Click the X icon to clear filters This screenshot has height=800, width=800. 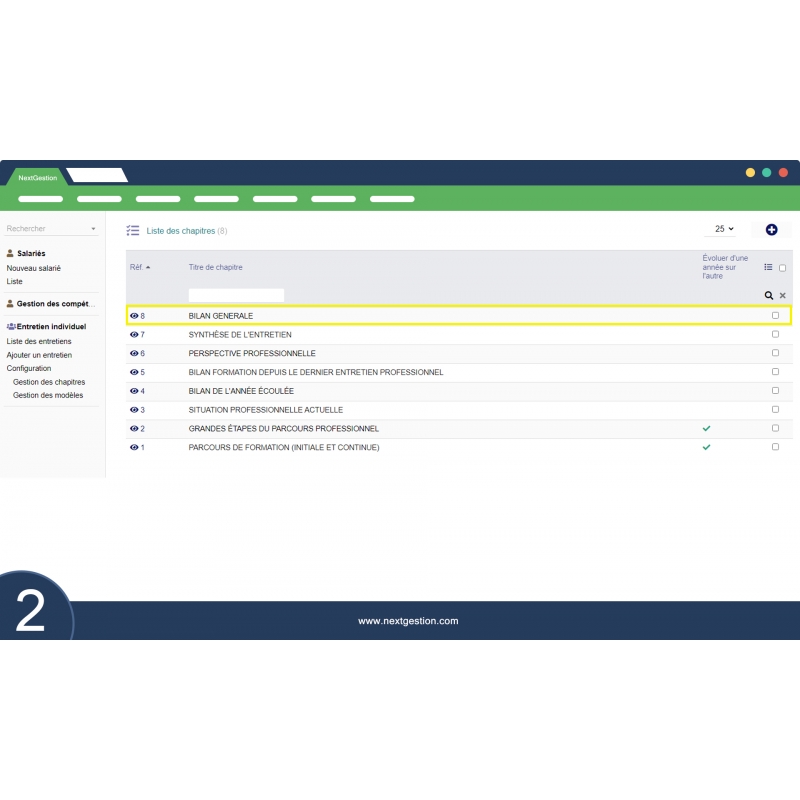tap(782, 296)
